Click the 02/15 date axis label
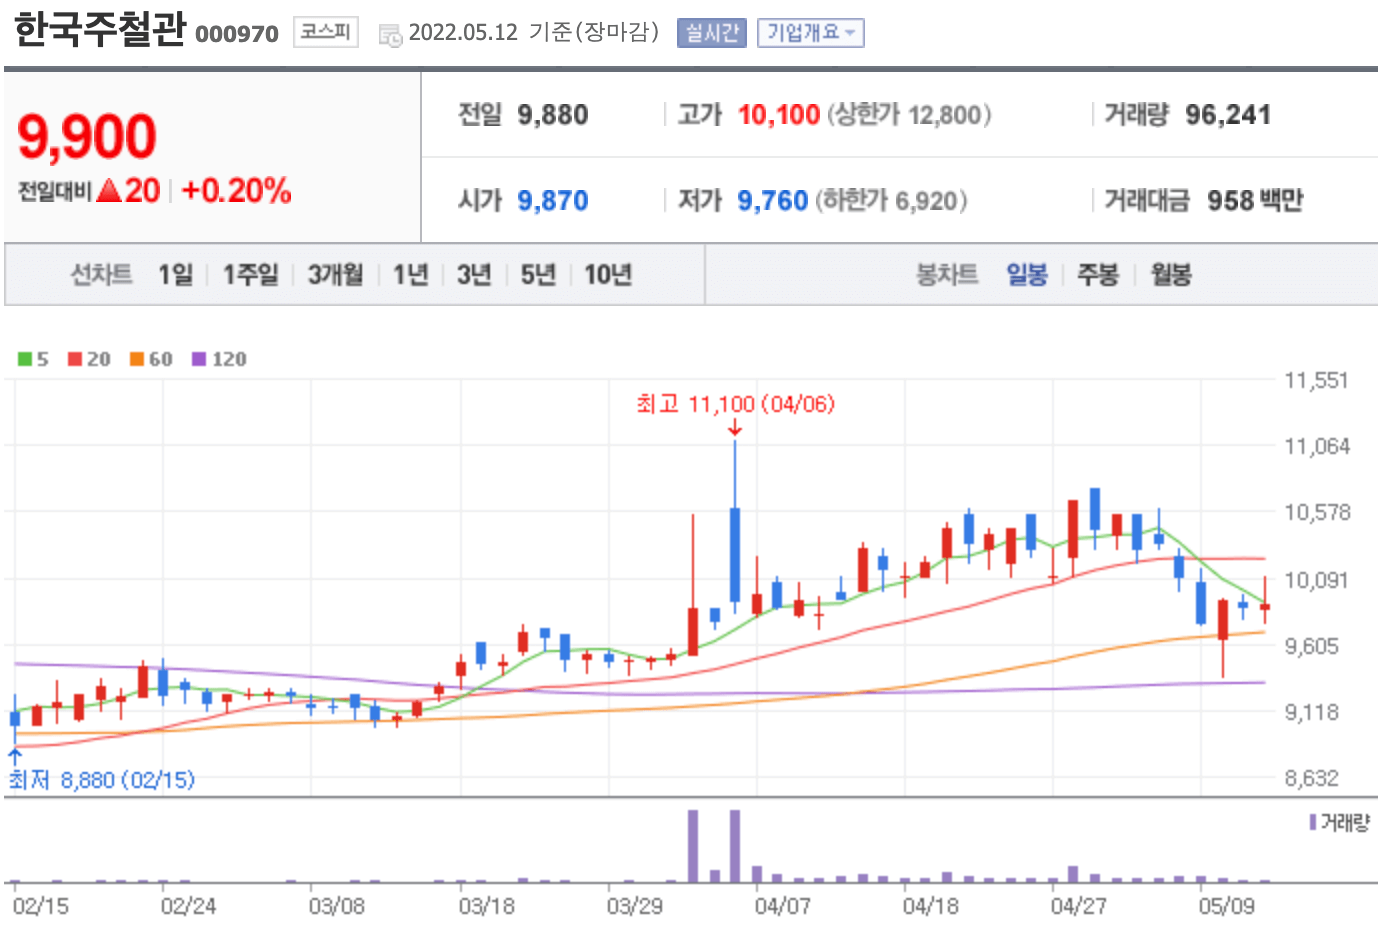The image size is (1378, 930). point(41,906)
